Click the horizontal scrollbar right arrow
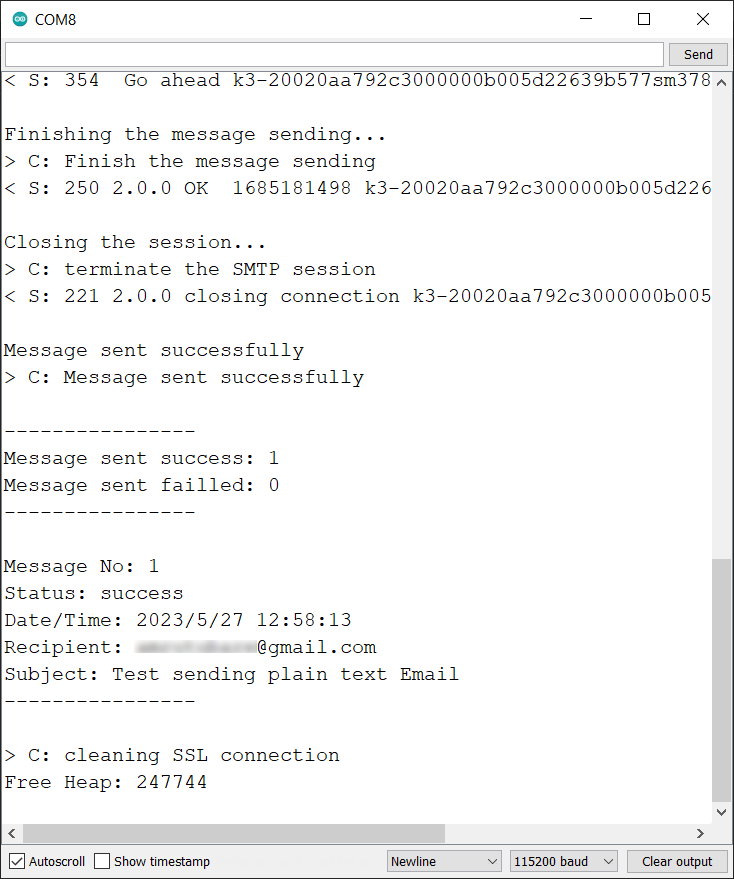This screenshot has height=879, width=734. pyautogui.click(x=701, y=833)
